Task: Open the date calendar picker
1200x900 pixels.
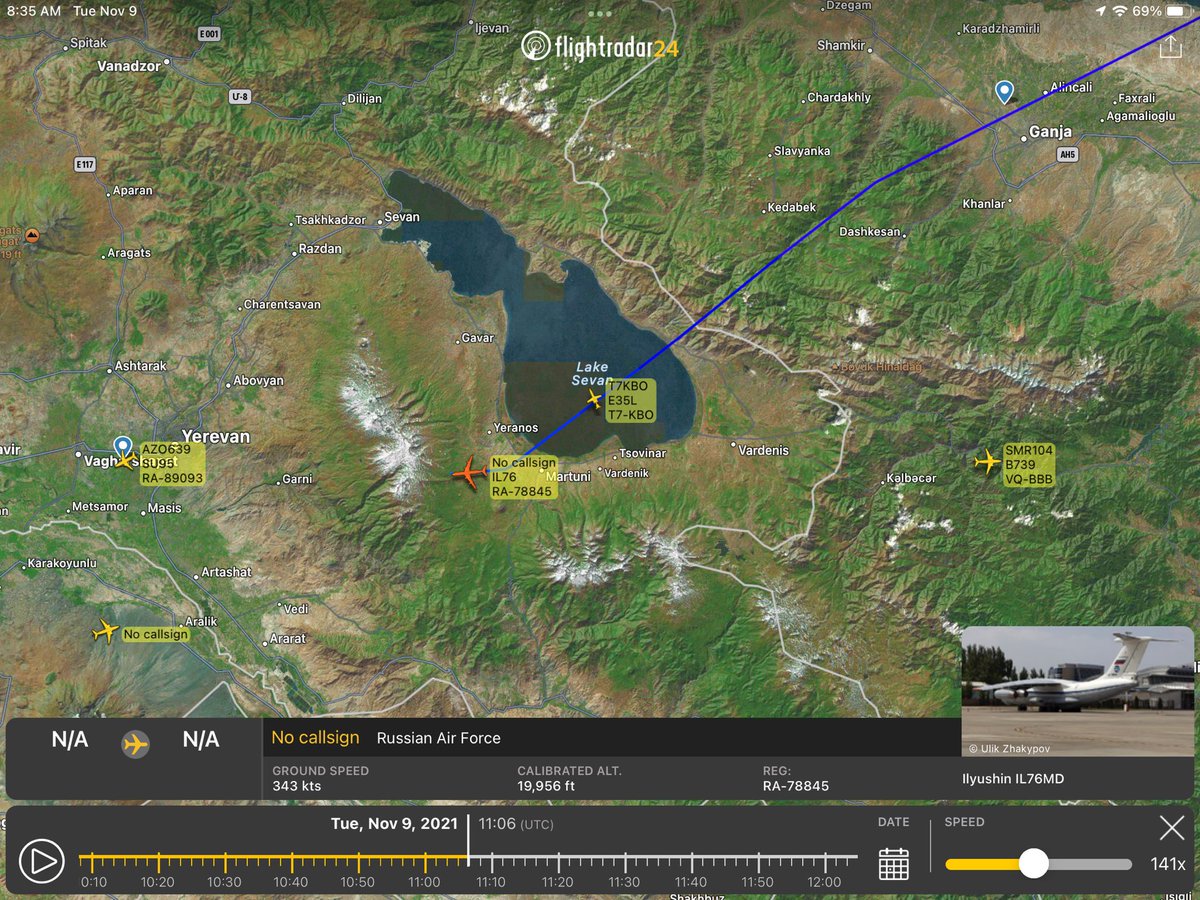Action: point(893,863)
